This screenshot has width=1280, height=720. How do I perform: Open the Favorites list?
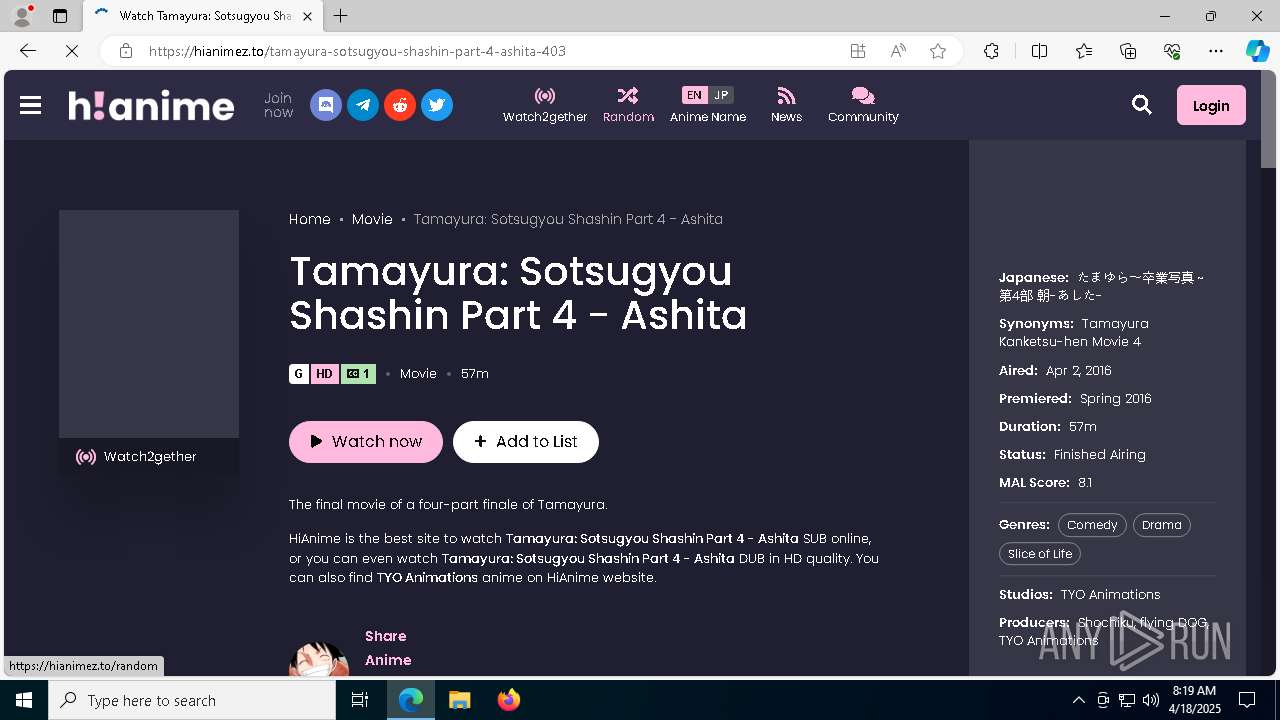coord(1084,51)
